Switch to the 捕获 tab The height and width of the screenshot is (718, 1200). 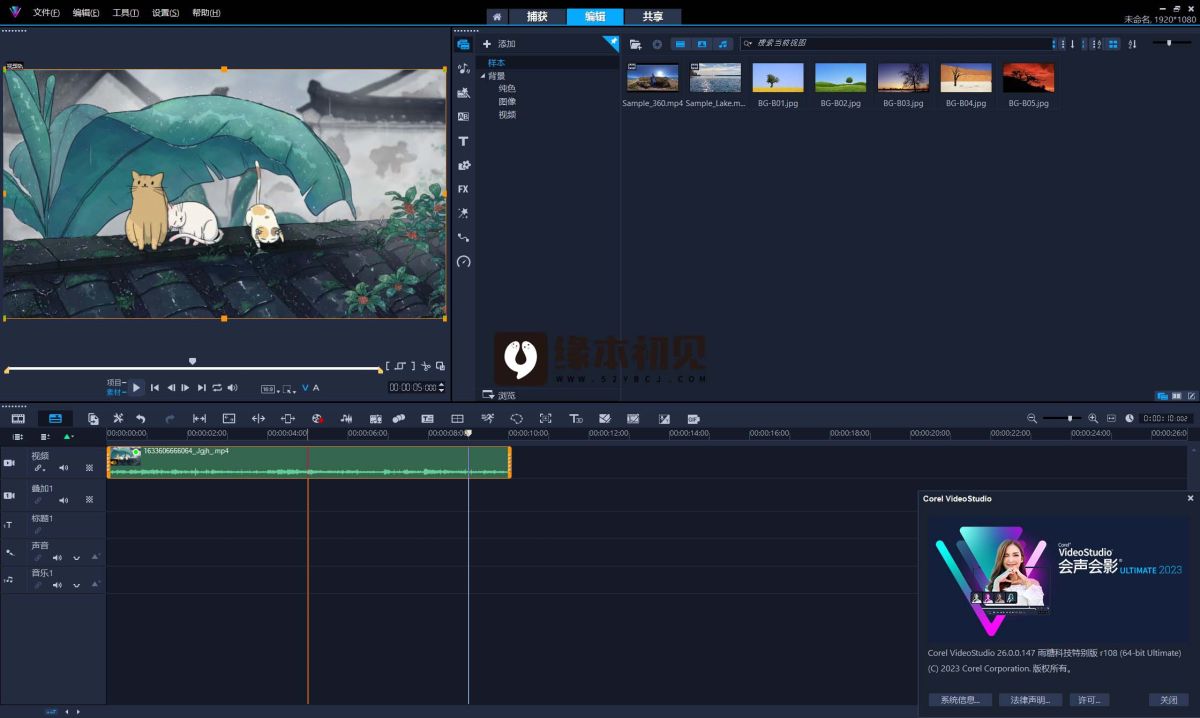[x=538, y=16]
